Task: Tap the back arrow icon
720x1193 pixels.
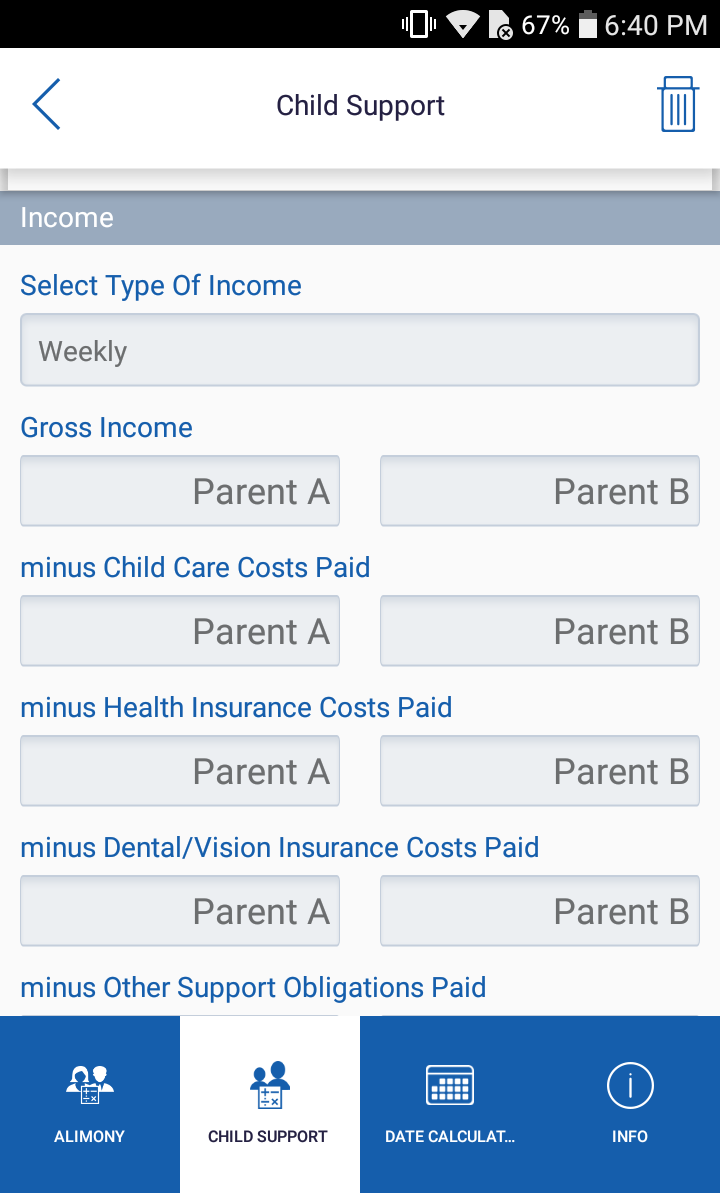Action: [46, 104]
